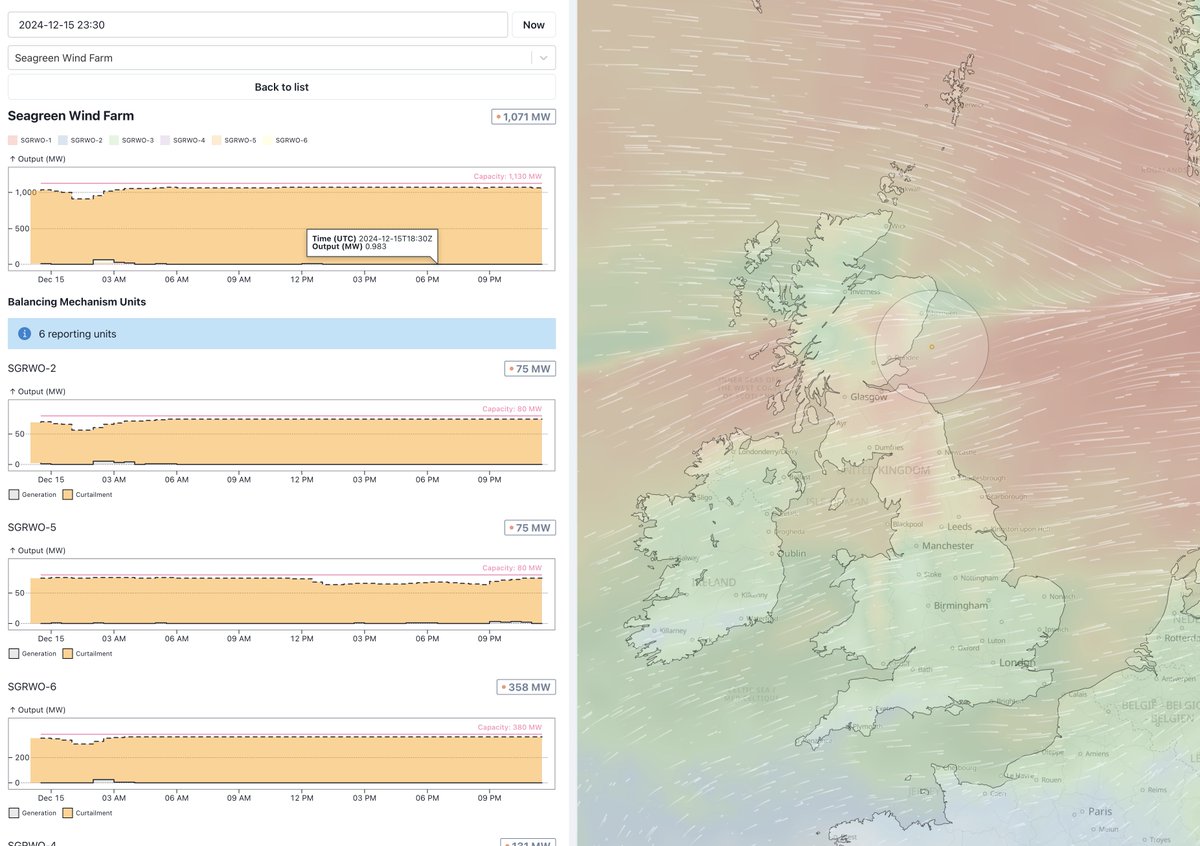Screen dimensions: 1200x846
Task: Click the London label on the map
Action: pos(1017,663)
